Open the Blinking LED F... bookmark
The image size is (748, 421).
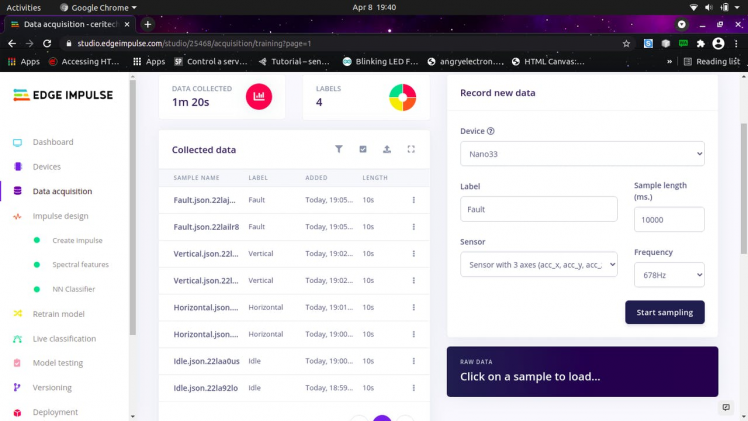[381, 62]
